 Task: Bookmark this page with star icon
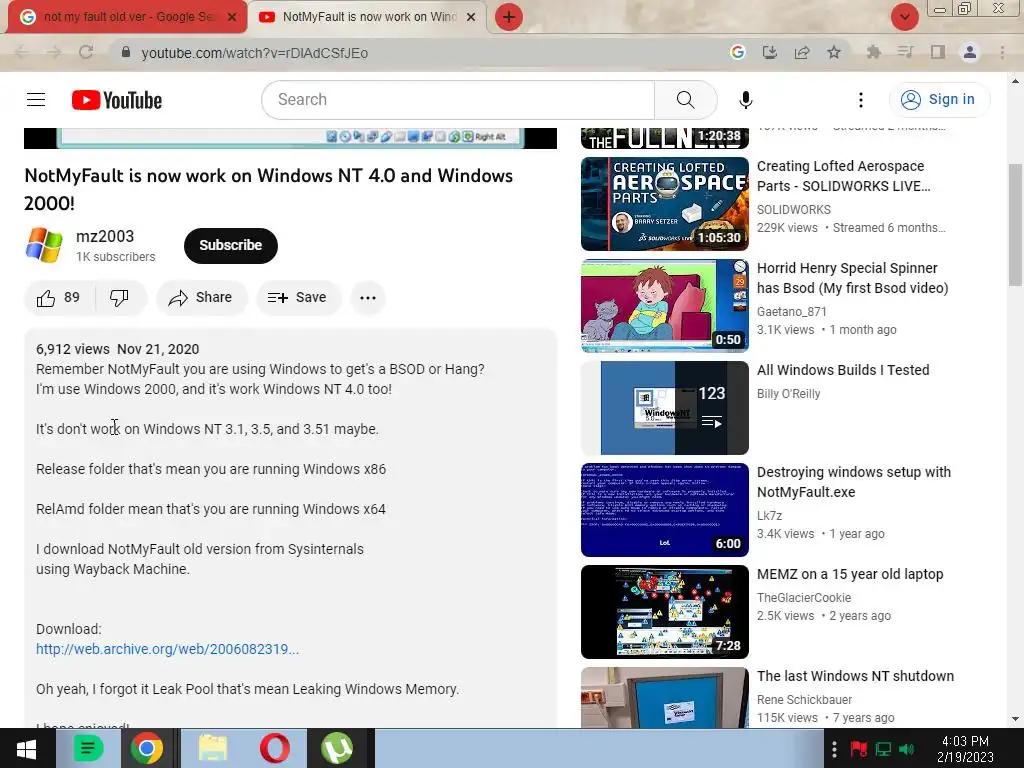pyautogui.click(x=834, y=52)
